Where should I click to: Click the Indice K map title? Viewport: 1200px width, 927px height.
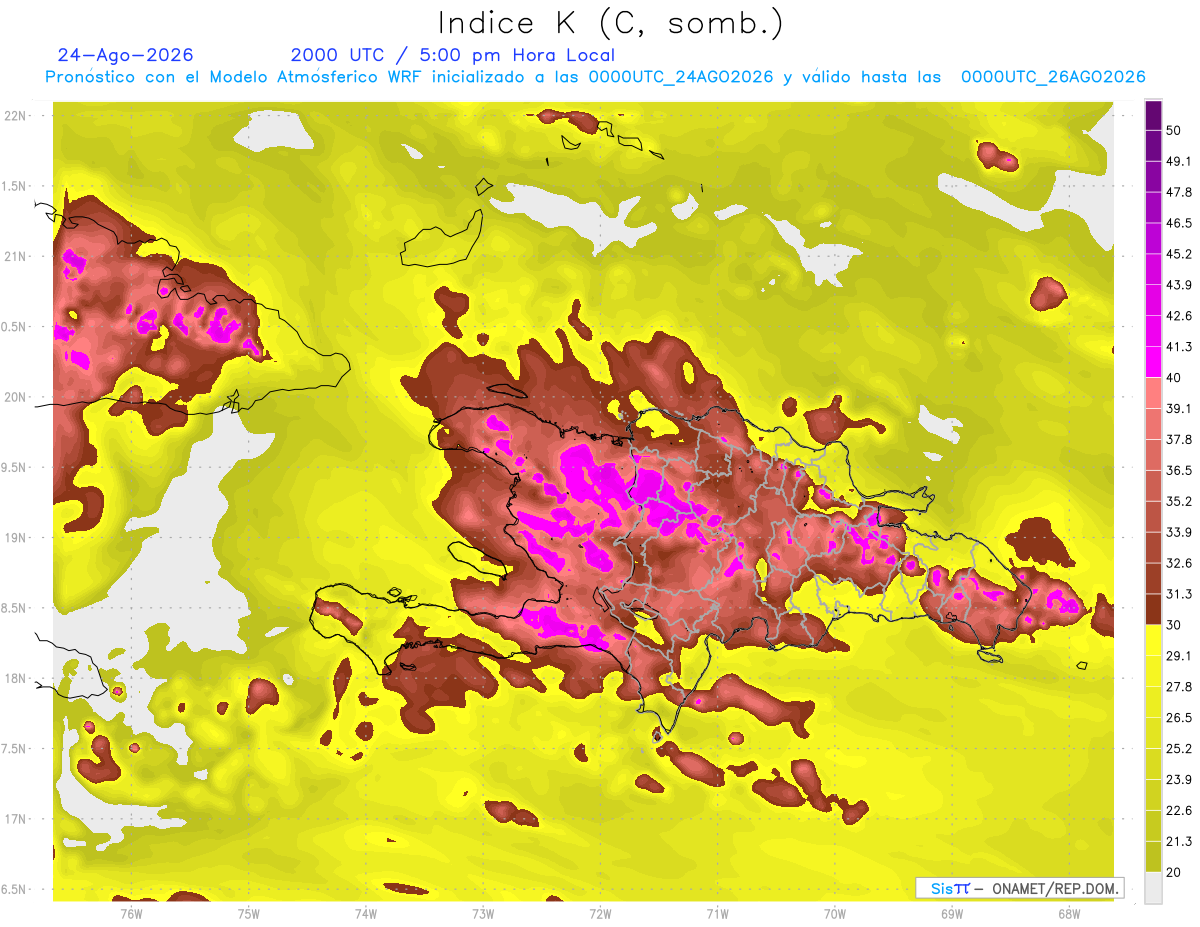point(609,22)
